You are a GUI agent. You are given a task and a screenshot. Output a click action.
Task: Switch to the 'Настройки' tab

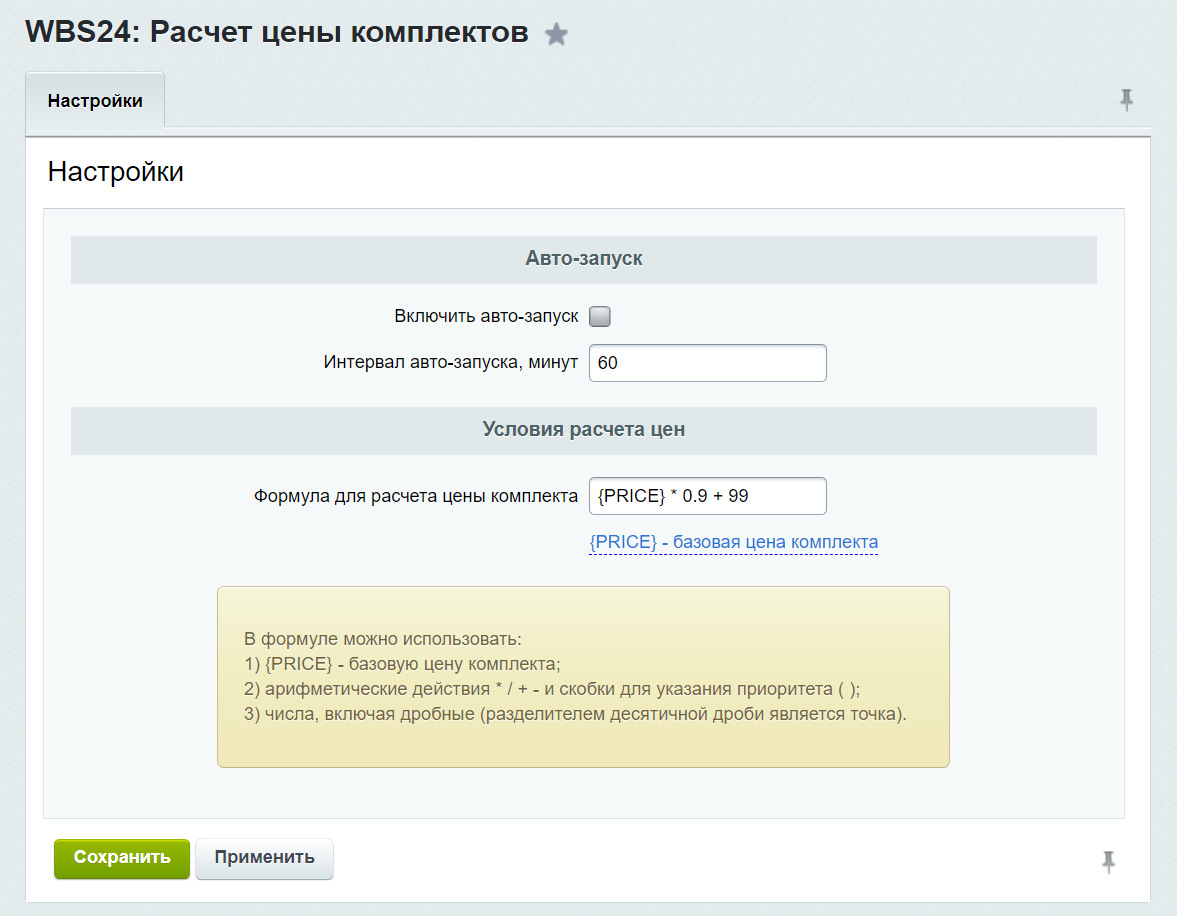(95, 100)
